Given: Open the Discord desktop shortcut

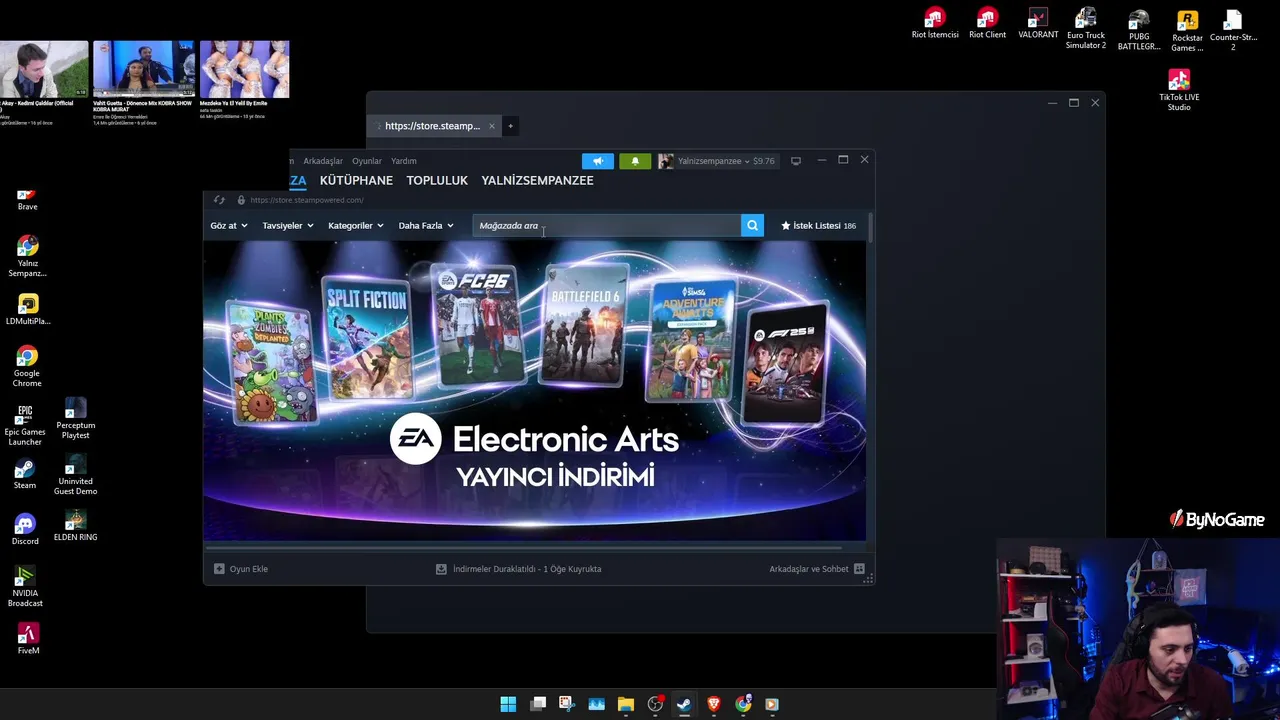Looking at the screenshot, I should point(25,530).
